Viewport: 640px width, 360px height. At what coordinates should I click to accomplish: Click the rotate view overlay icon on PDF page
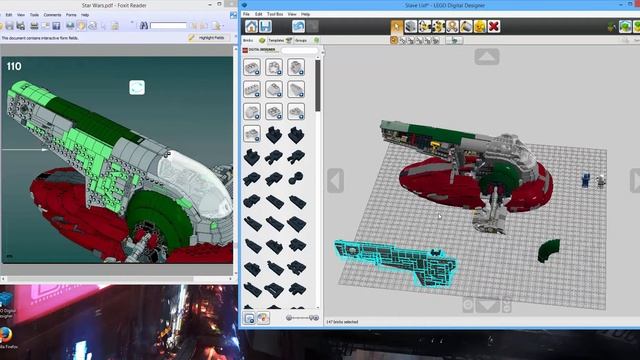click(137, 87)
